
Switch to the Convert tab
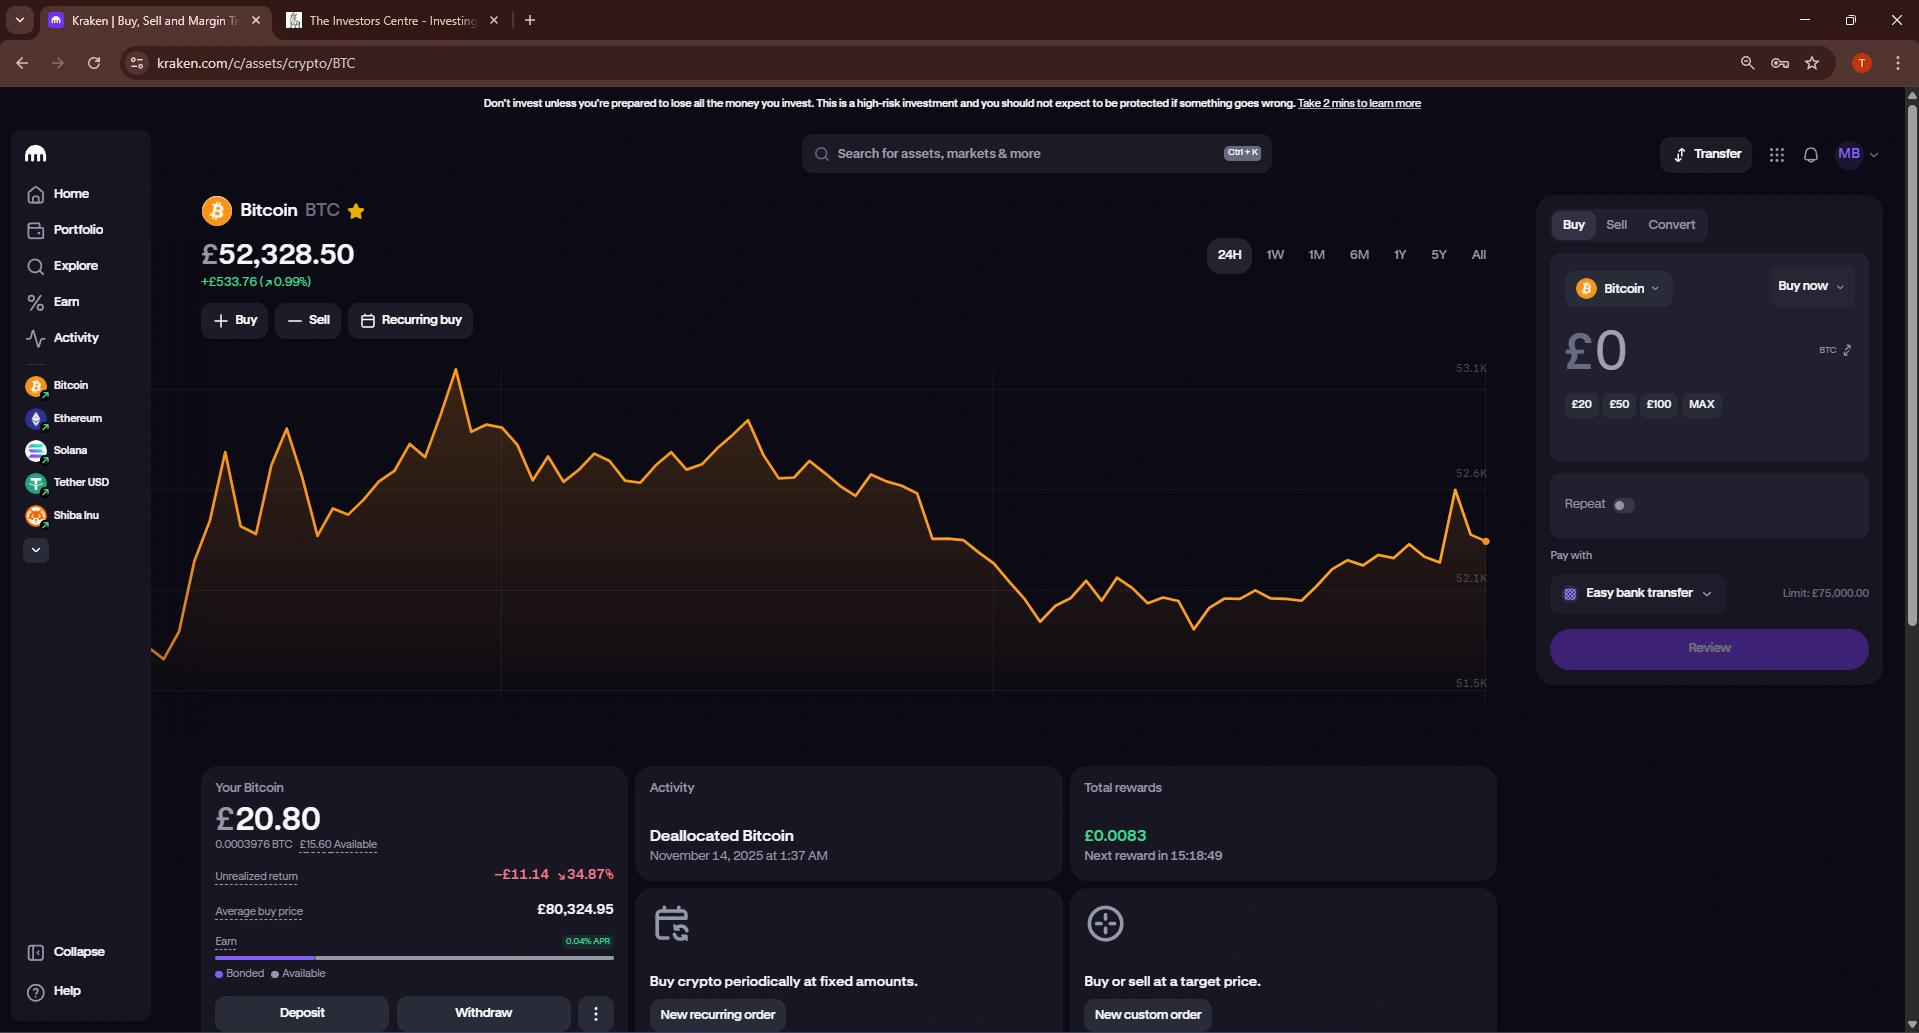coord(1671,225)
